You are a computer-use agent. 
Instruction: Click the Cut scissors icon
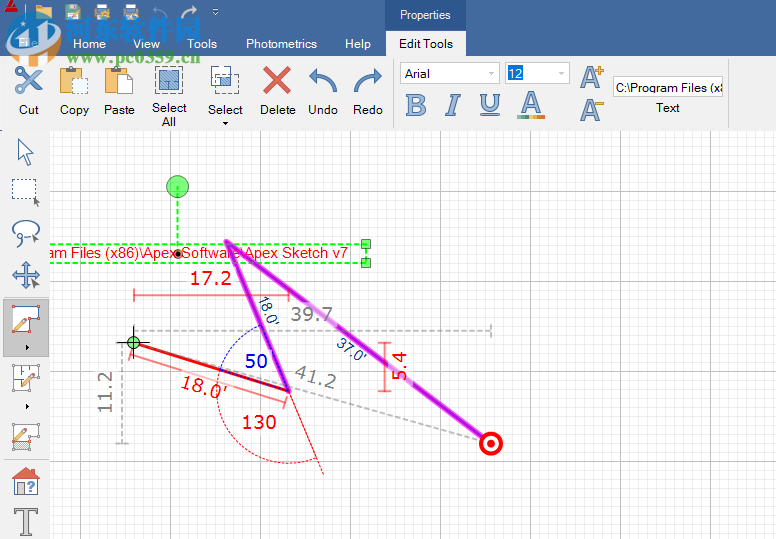pos(28,82)
